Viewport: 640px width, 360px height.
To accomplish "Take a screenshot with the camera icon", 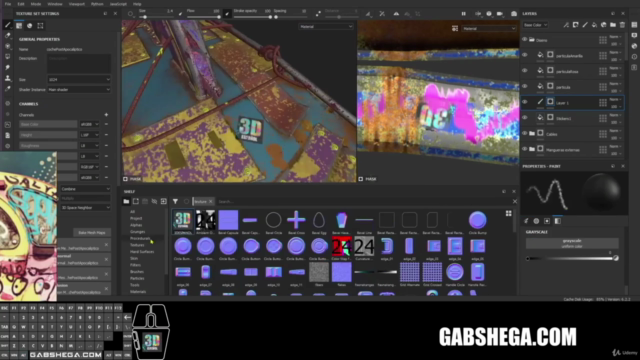I will (x=514, y=14).
